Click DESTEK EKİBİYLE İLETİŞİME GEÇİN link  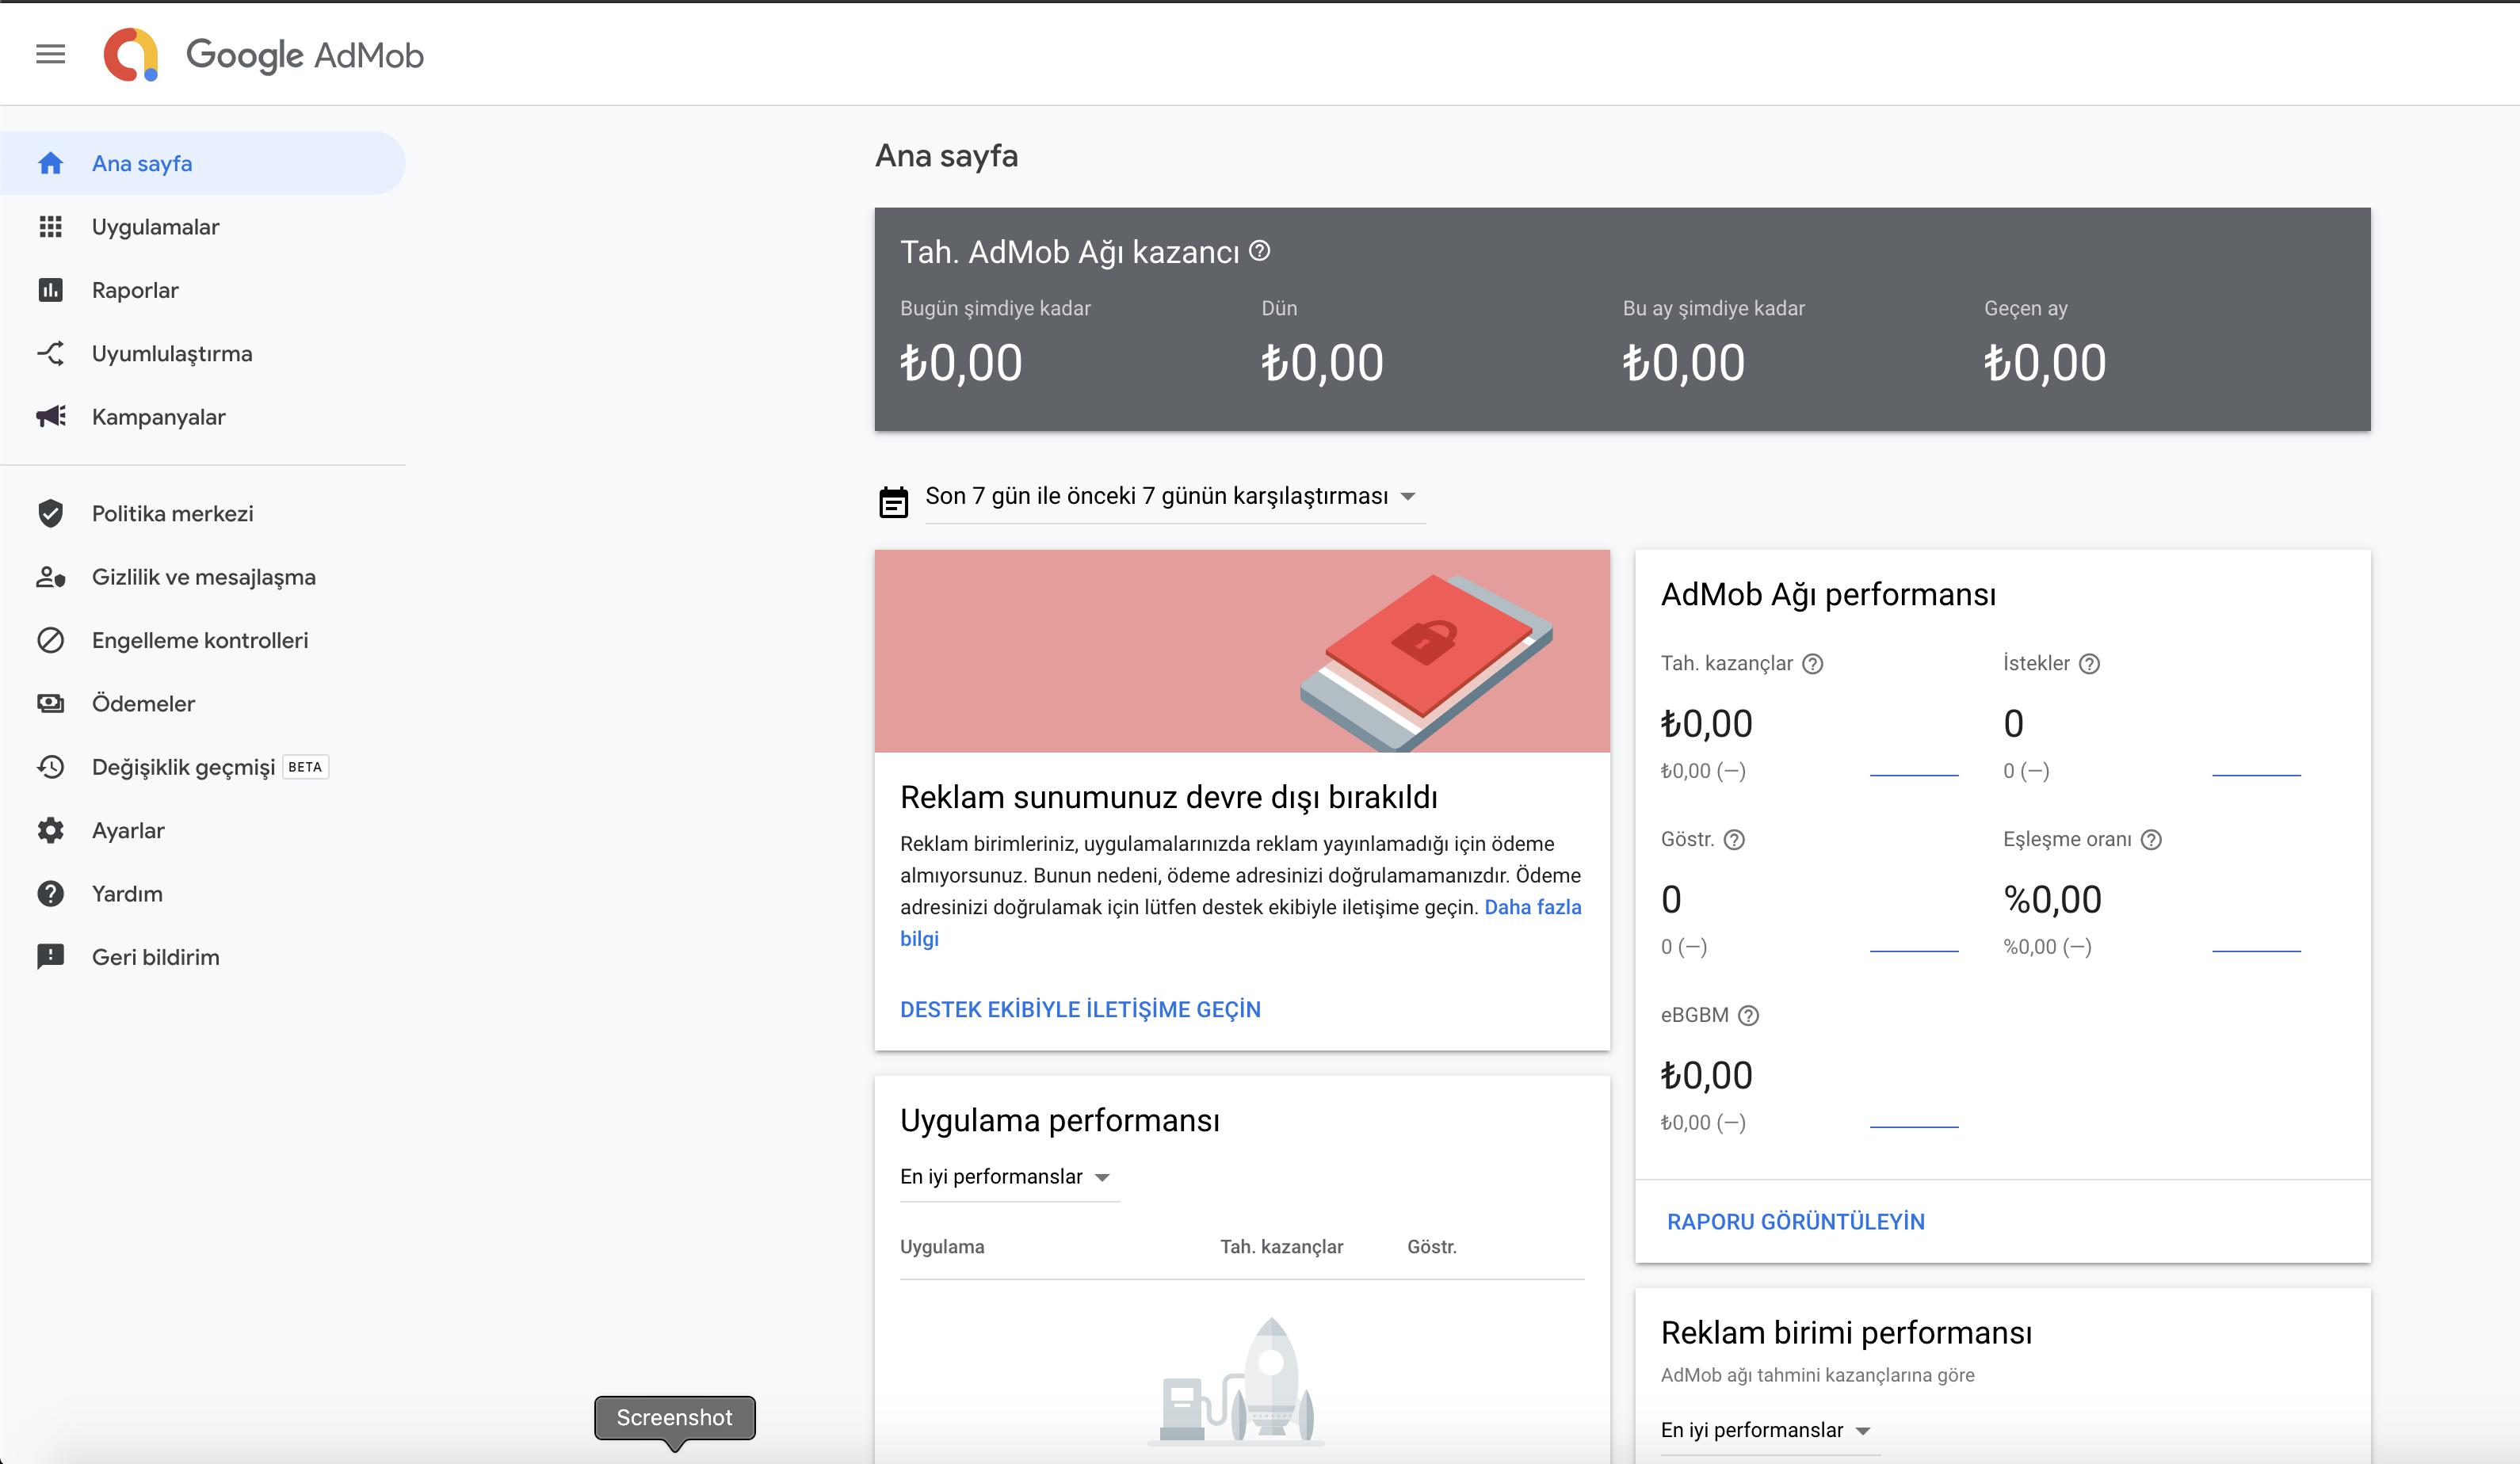[1080, 1010]
